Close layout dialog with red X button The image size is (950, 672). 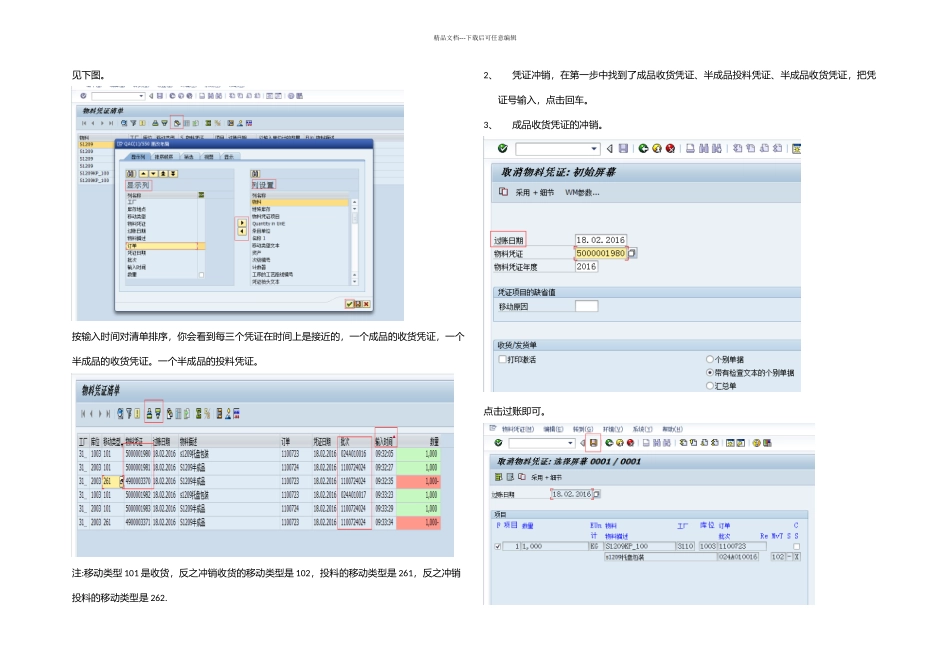[367, 304]
